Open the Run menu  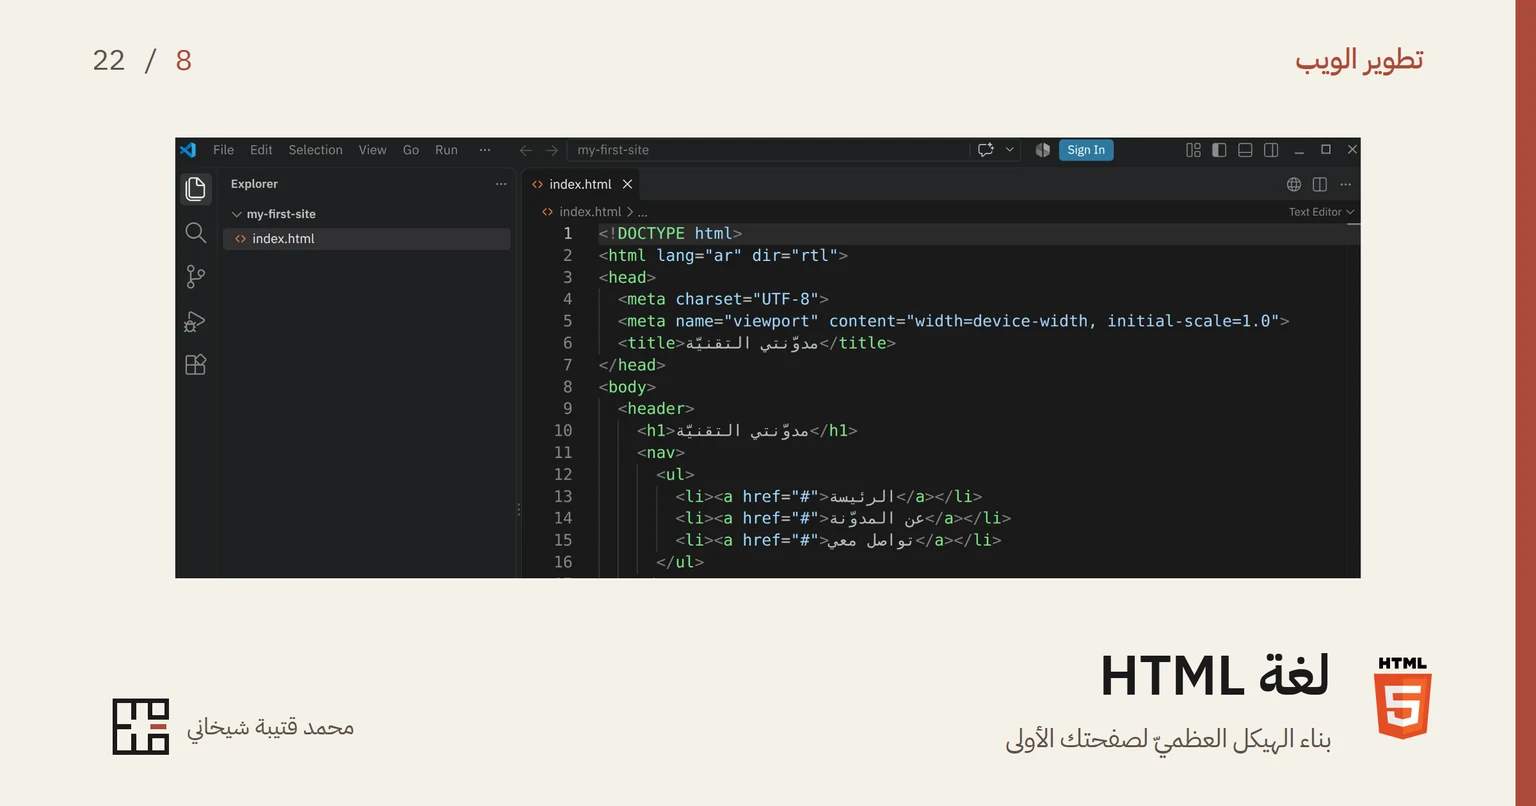(x=447, y=150)
